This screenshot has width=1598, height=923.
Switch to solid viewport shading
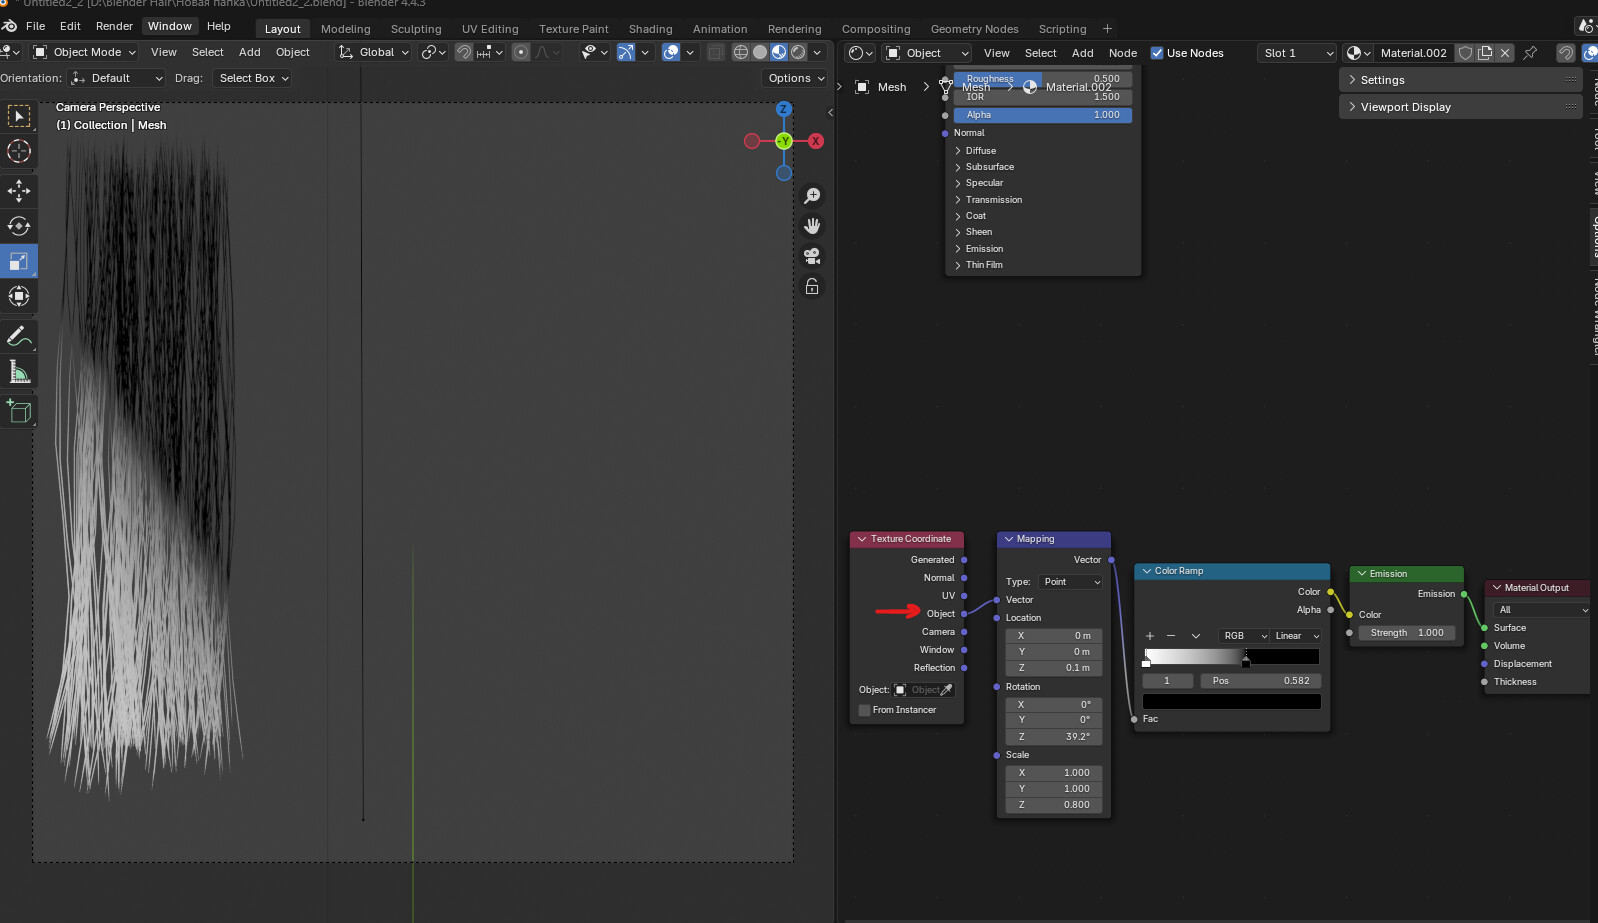tap(760, 52)
